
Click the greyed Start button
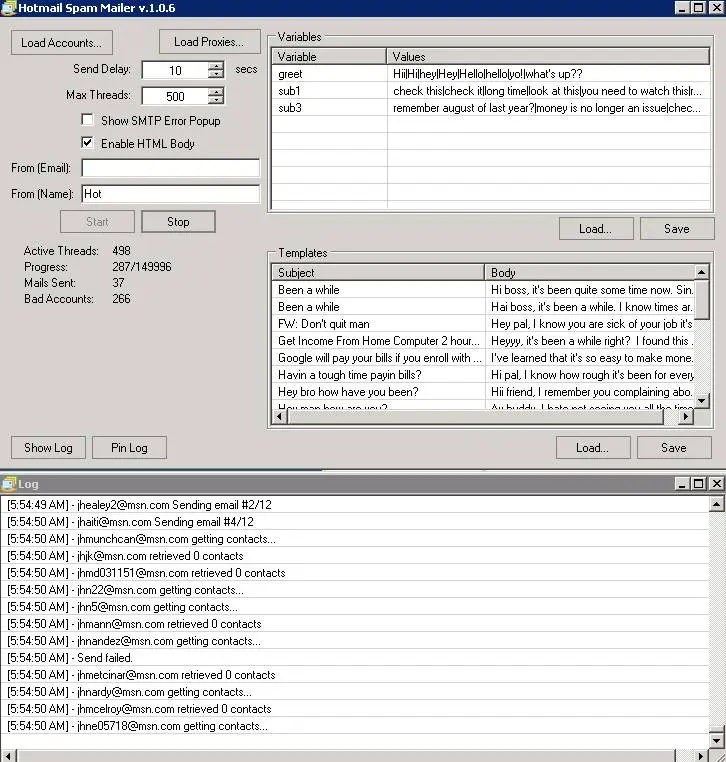pyautogui.click(x=97, y=222)
